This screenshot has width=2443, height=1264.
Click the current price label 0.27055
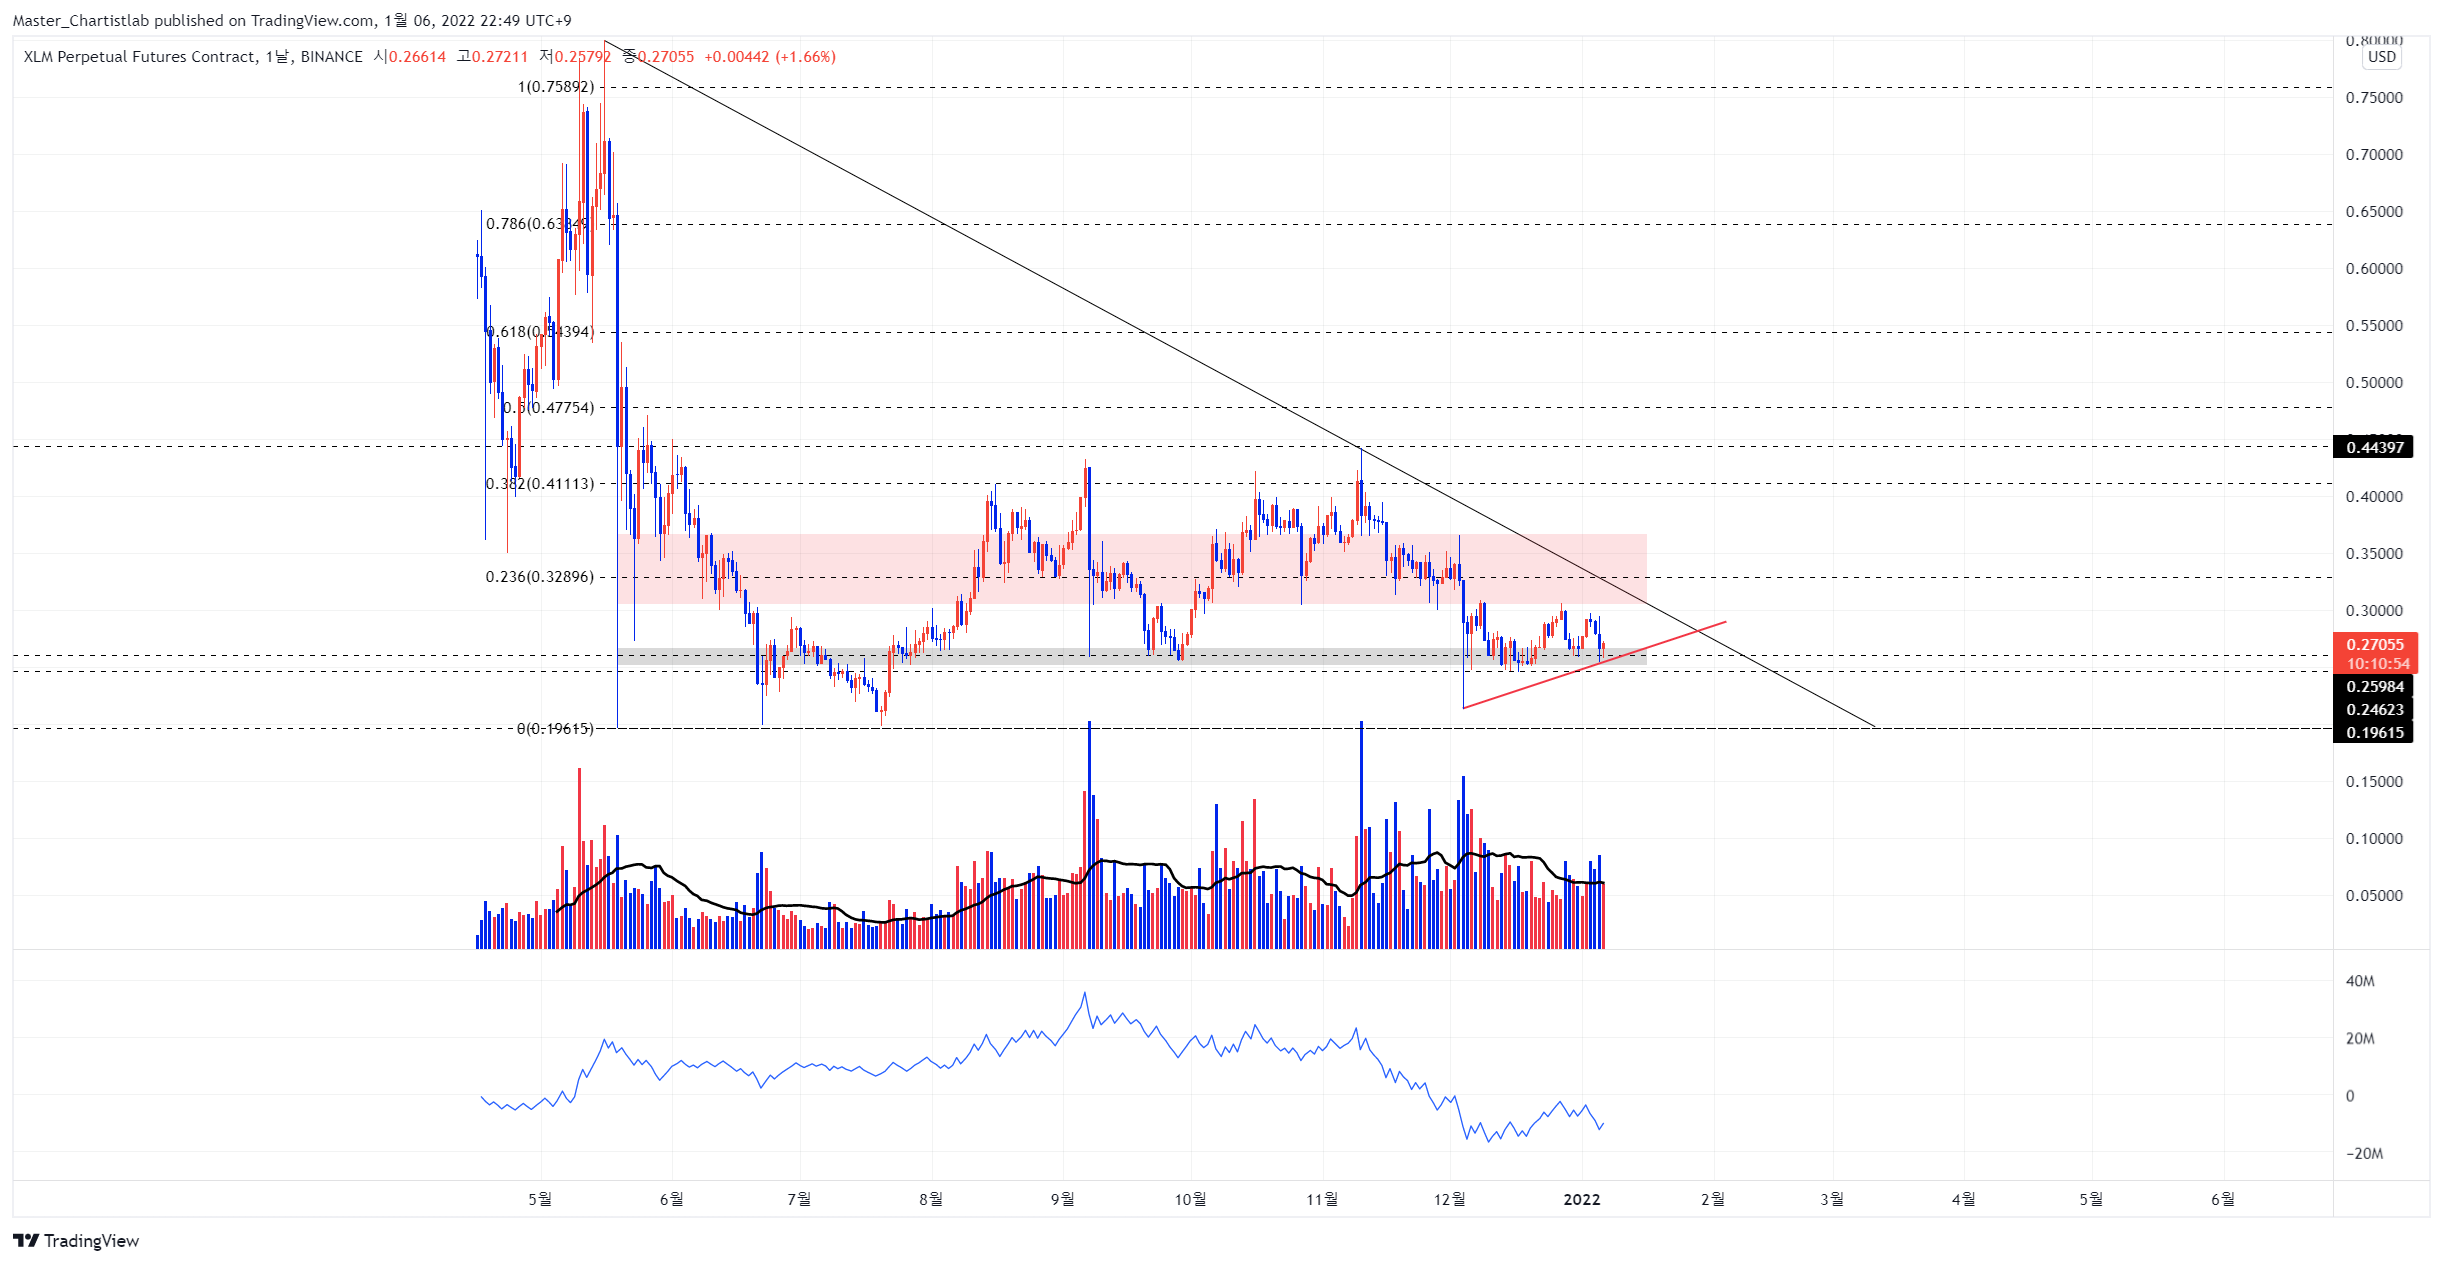point(2375,645)
